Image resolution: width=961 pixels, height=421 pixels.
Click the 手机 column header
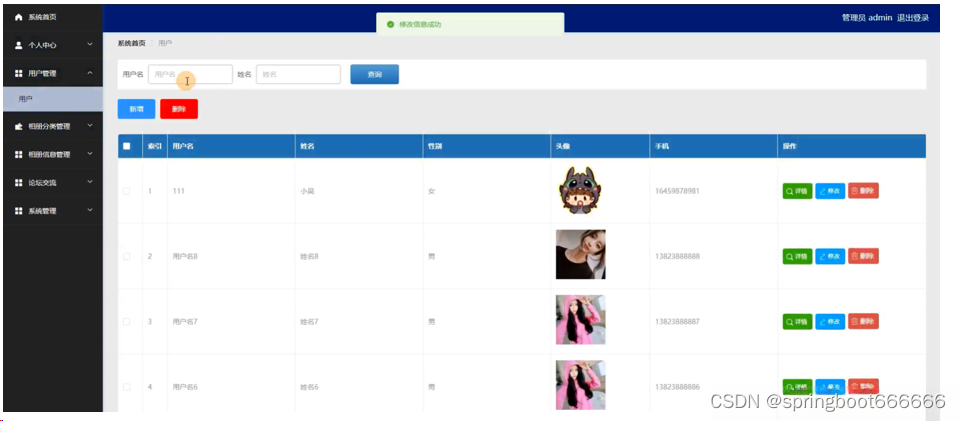pyautogui.click(x=662, y=146)
